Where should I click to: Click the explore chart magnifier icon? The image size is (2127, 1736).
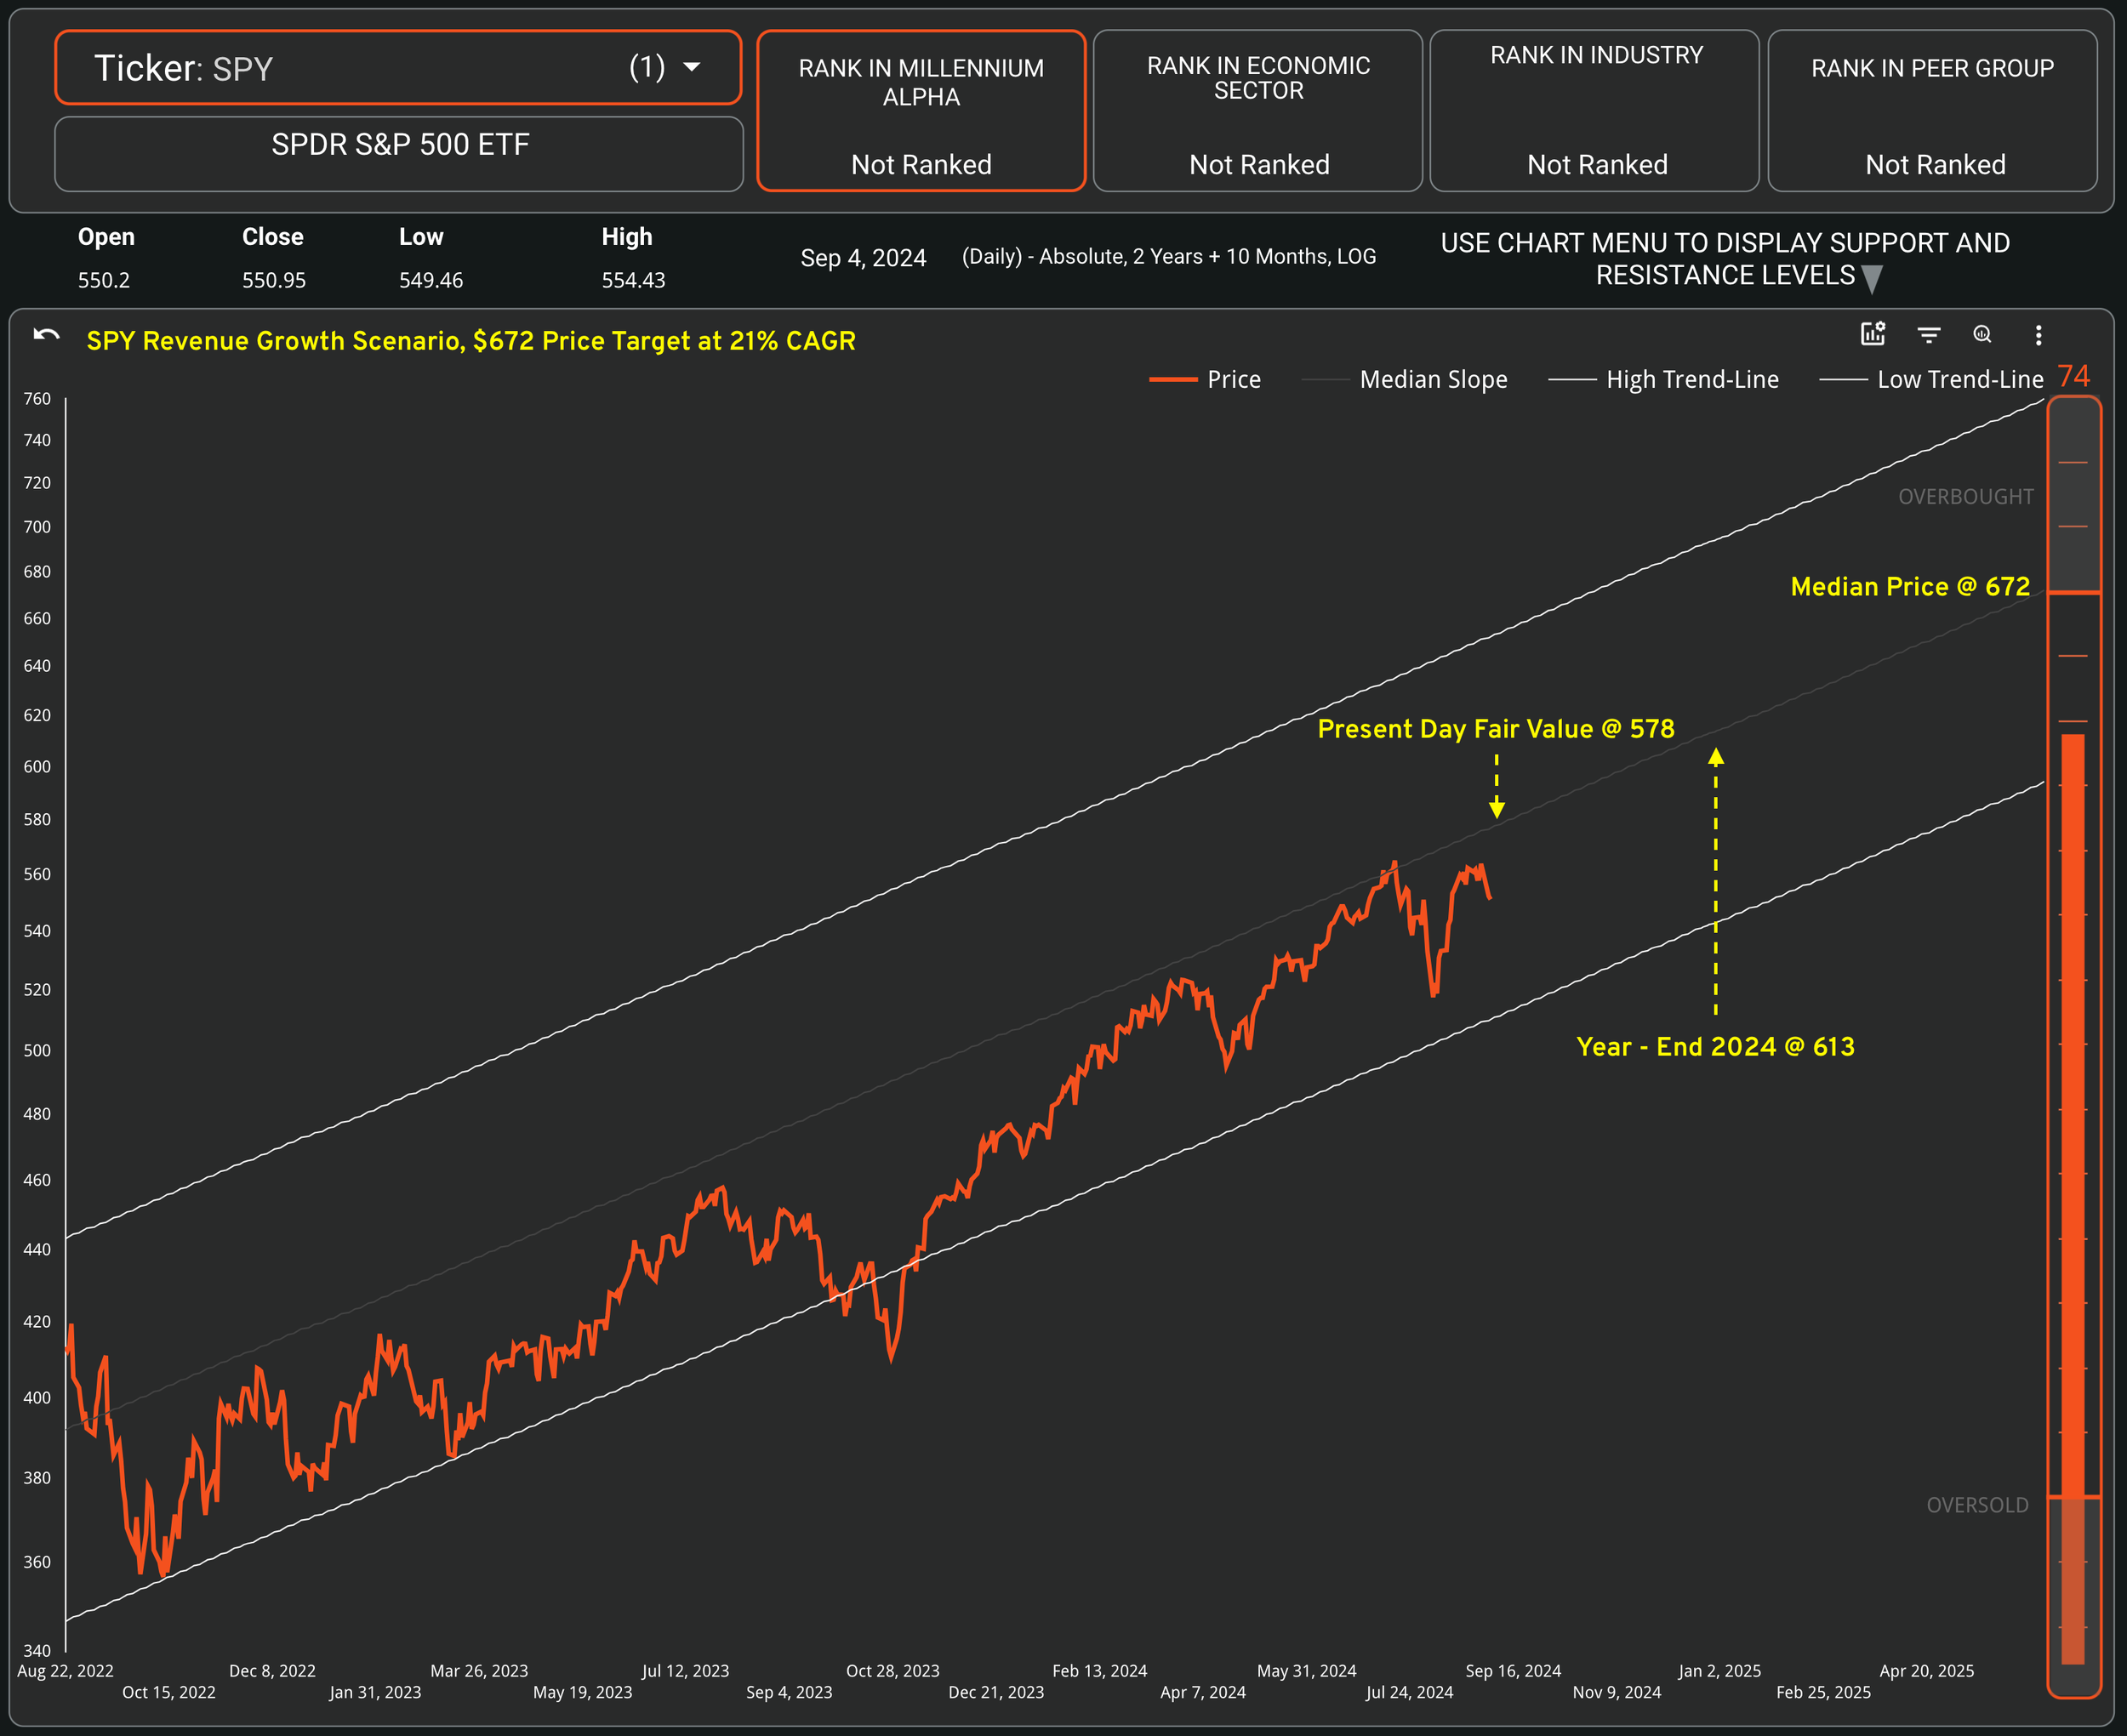click(x=1982, y=335)
